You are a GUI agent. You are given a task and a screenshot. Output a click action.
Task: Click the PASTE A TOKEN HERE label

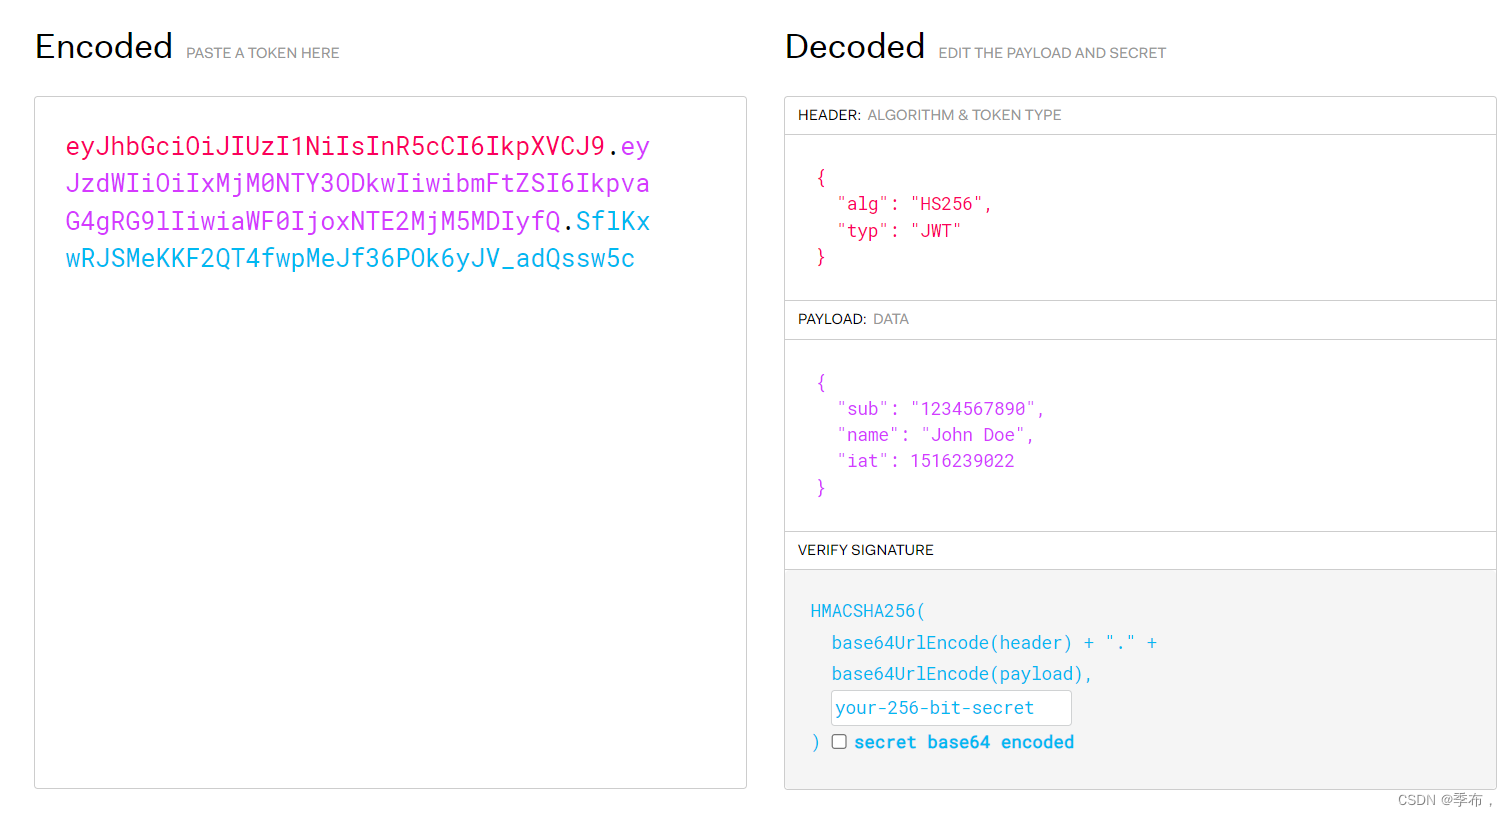pos(262,53)
